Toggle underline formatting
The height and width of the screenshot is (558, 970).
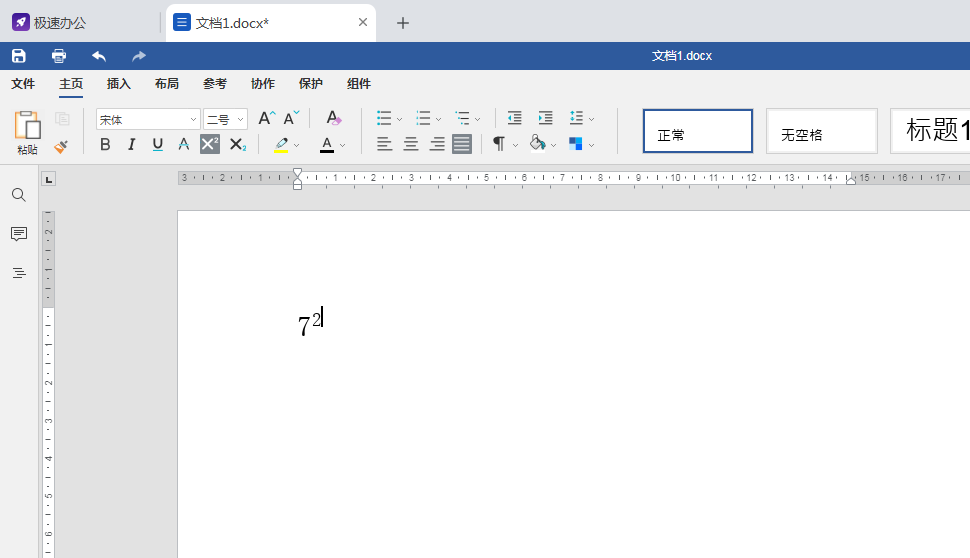point(158,144)
